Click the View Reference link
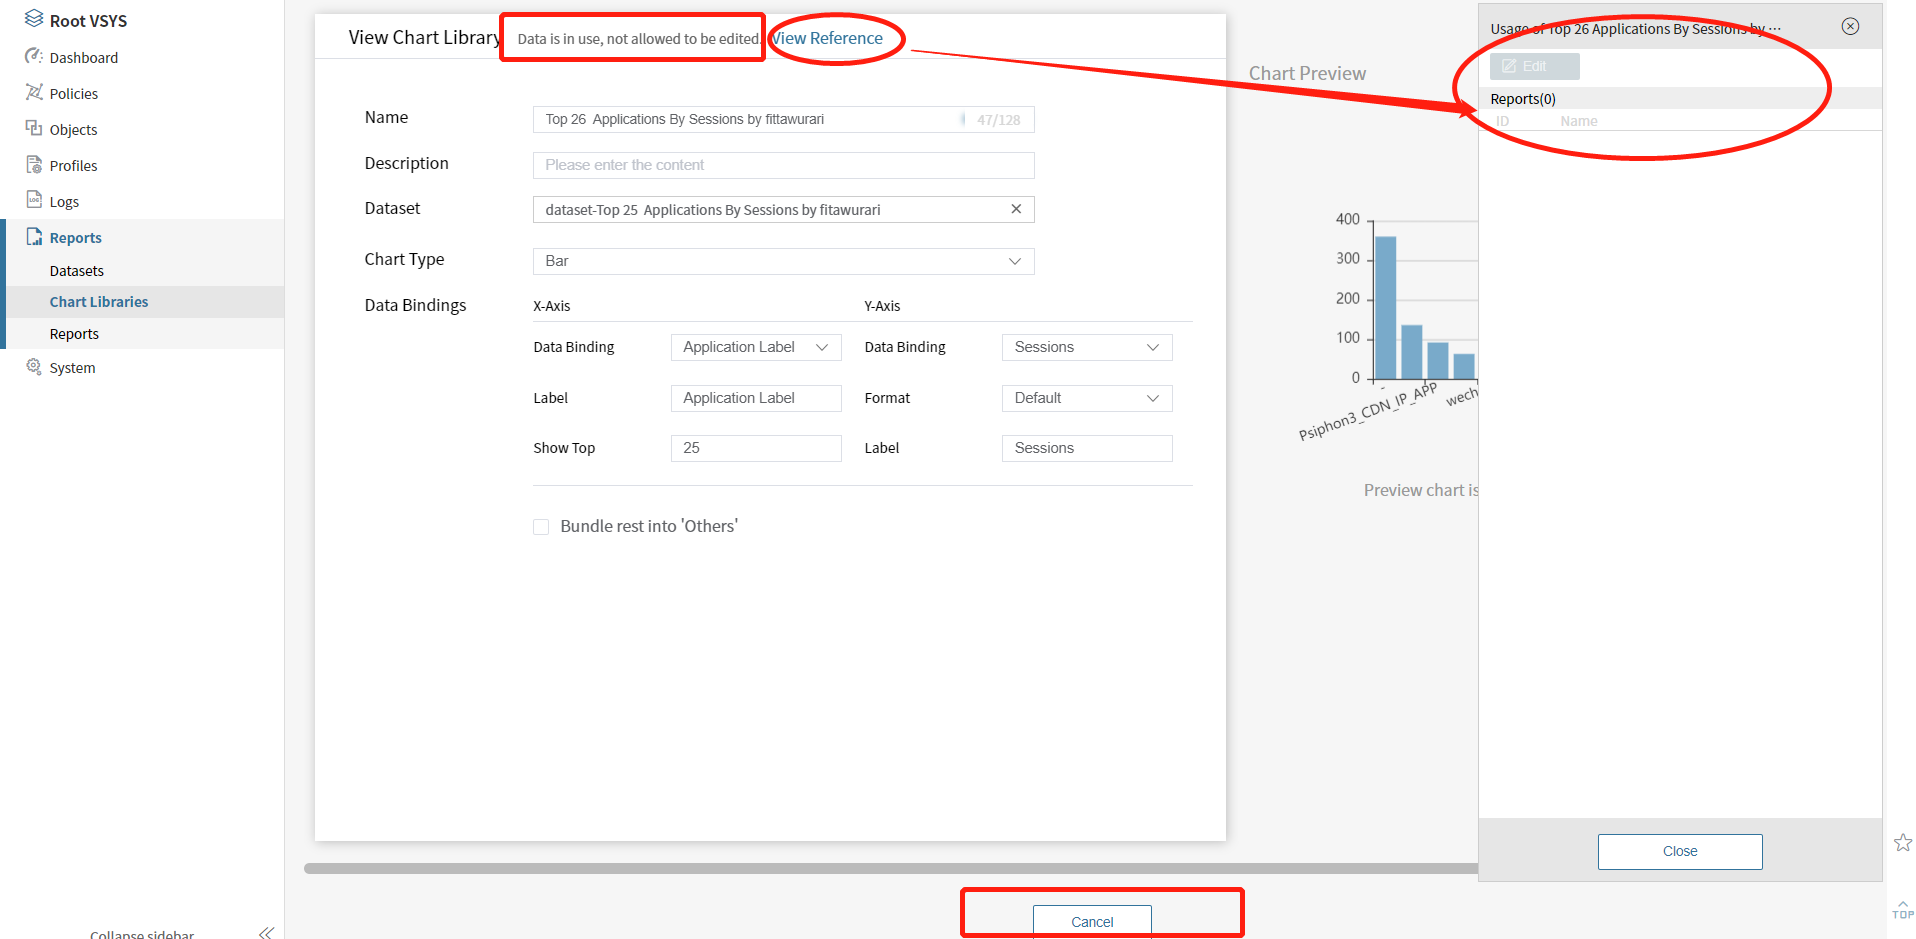This screenshot has width=1916, height=939. click(x=828, y=38)
